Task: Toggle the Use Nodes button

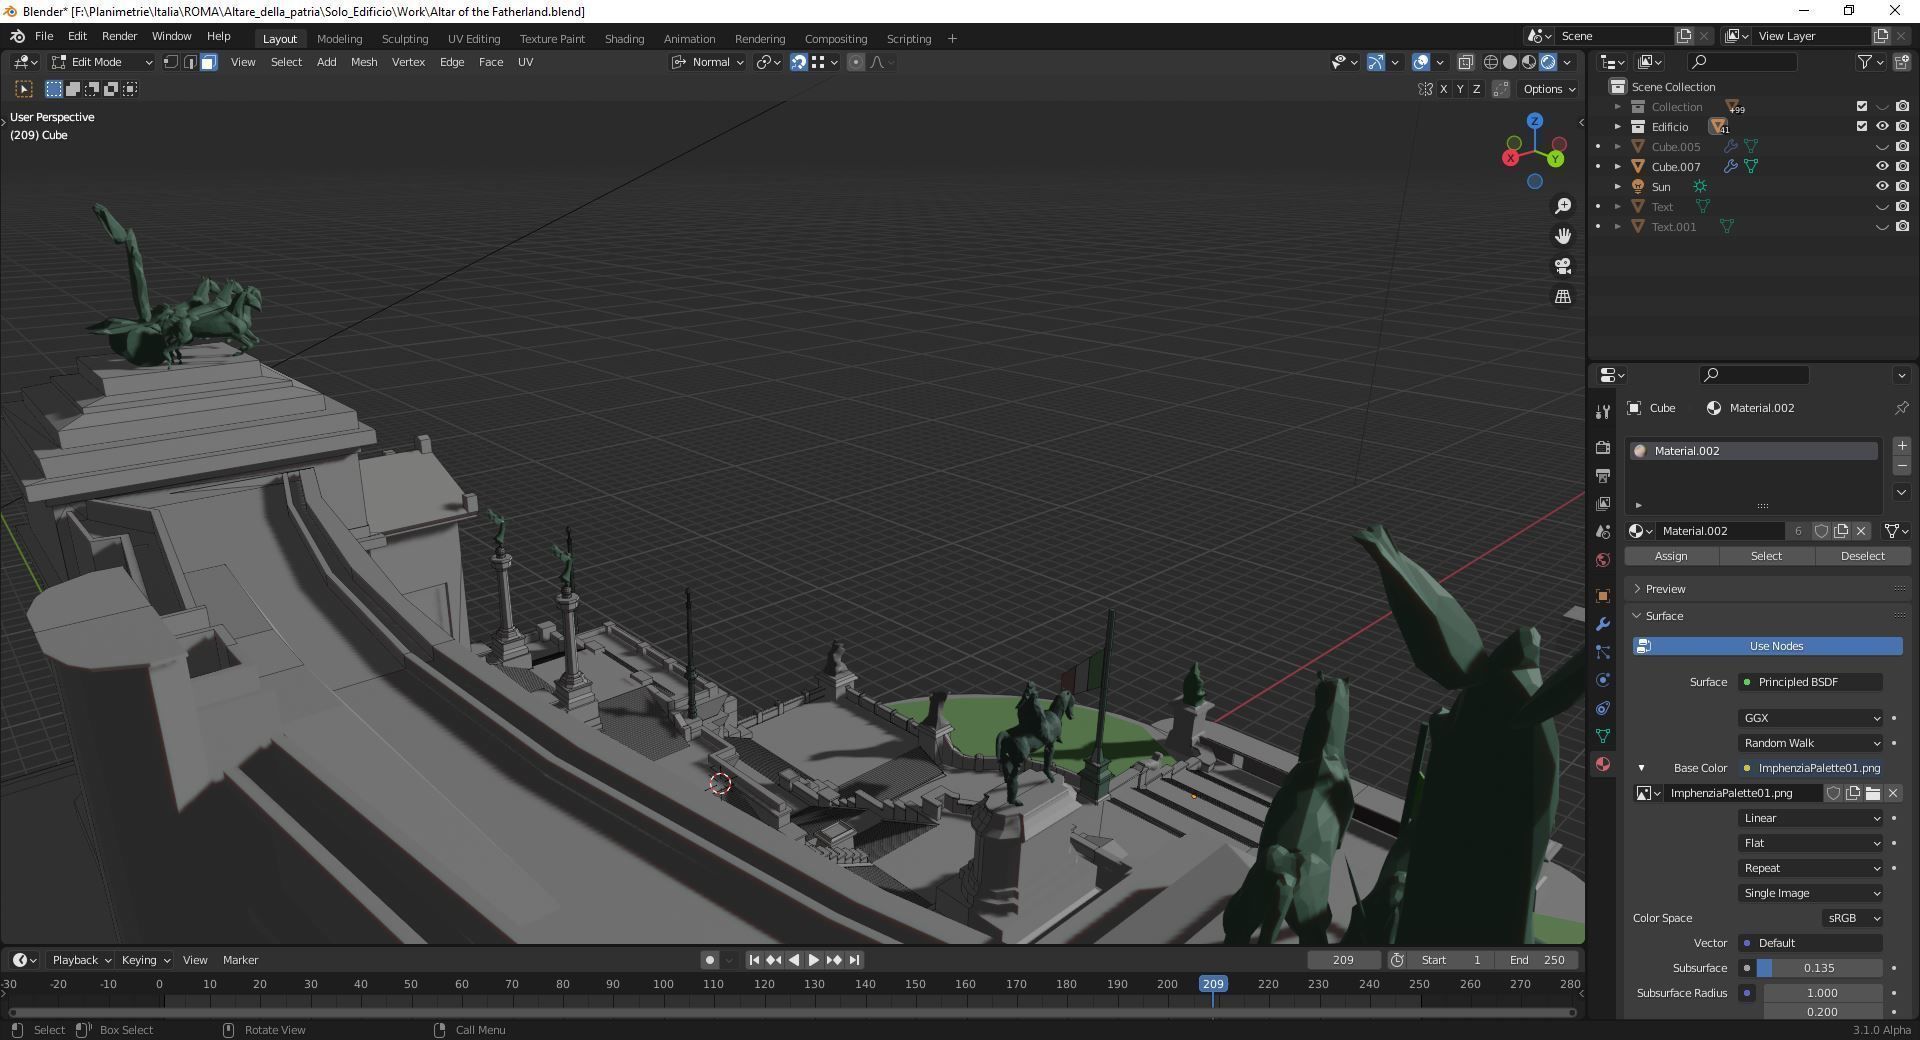Action: pos(1767,646)
